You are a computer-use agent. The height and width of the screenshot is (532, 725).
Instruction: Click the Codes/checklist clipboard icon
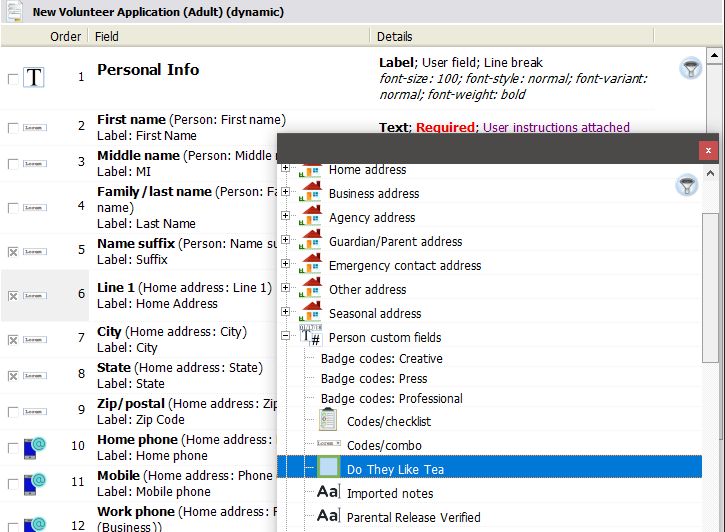coord(328,421)
